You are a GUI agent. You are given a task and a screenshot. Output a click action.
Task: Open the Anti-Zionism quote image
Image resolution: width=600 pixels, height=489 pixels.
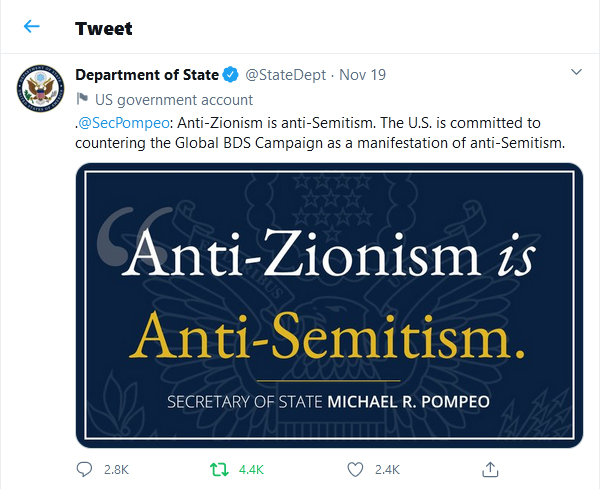[329, 304]
